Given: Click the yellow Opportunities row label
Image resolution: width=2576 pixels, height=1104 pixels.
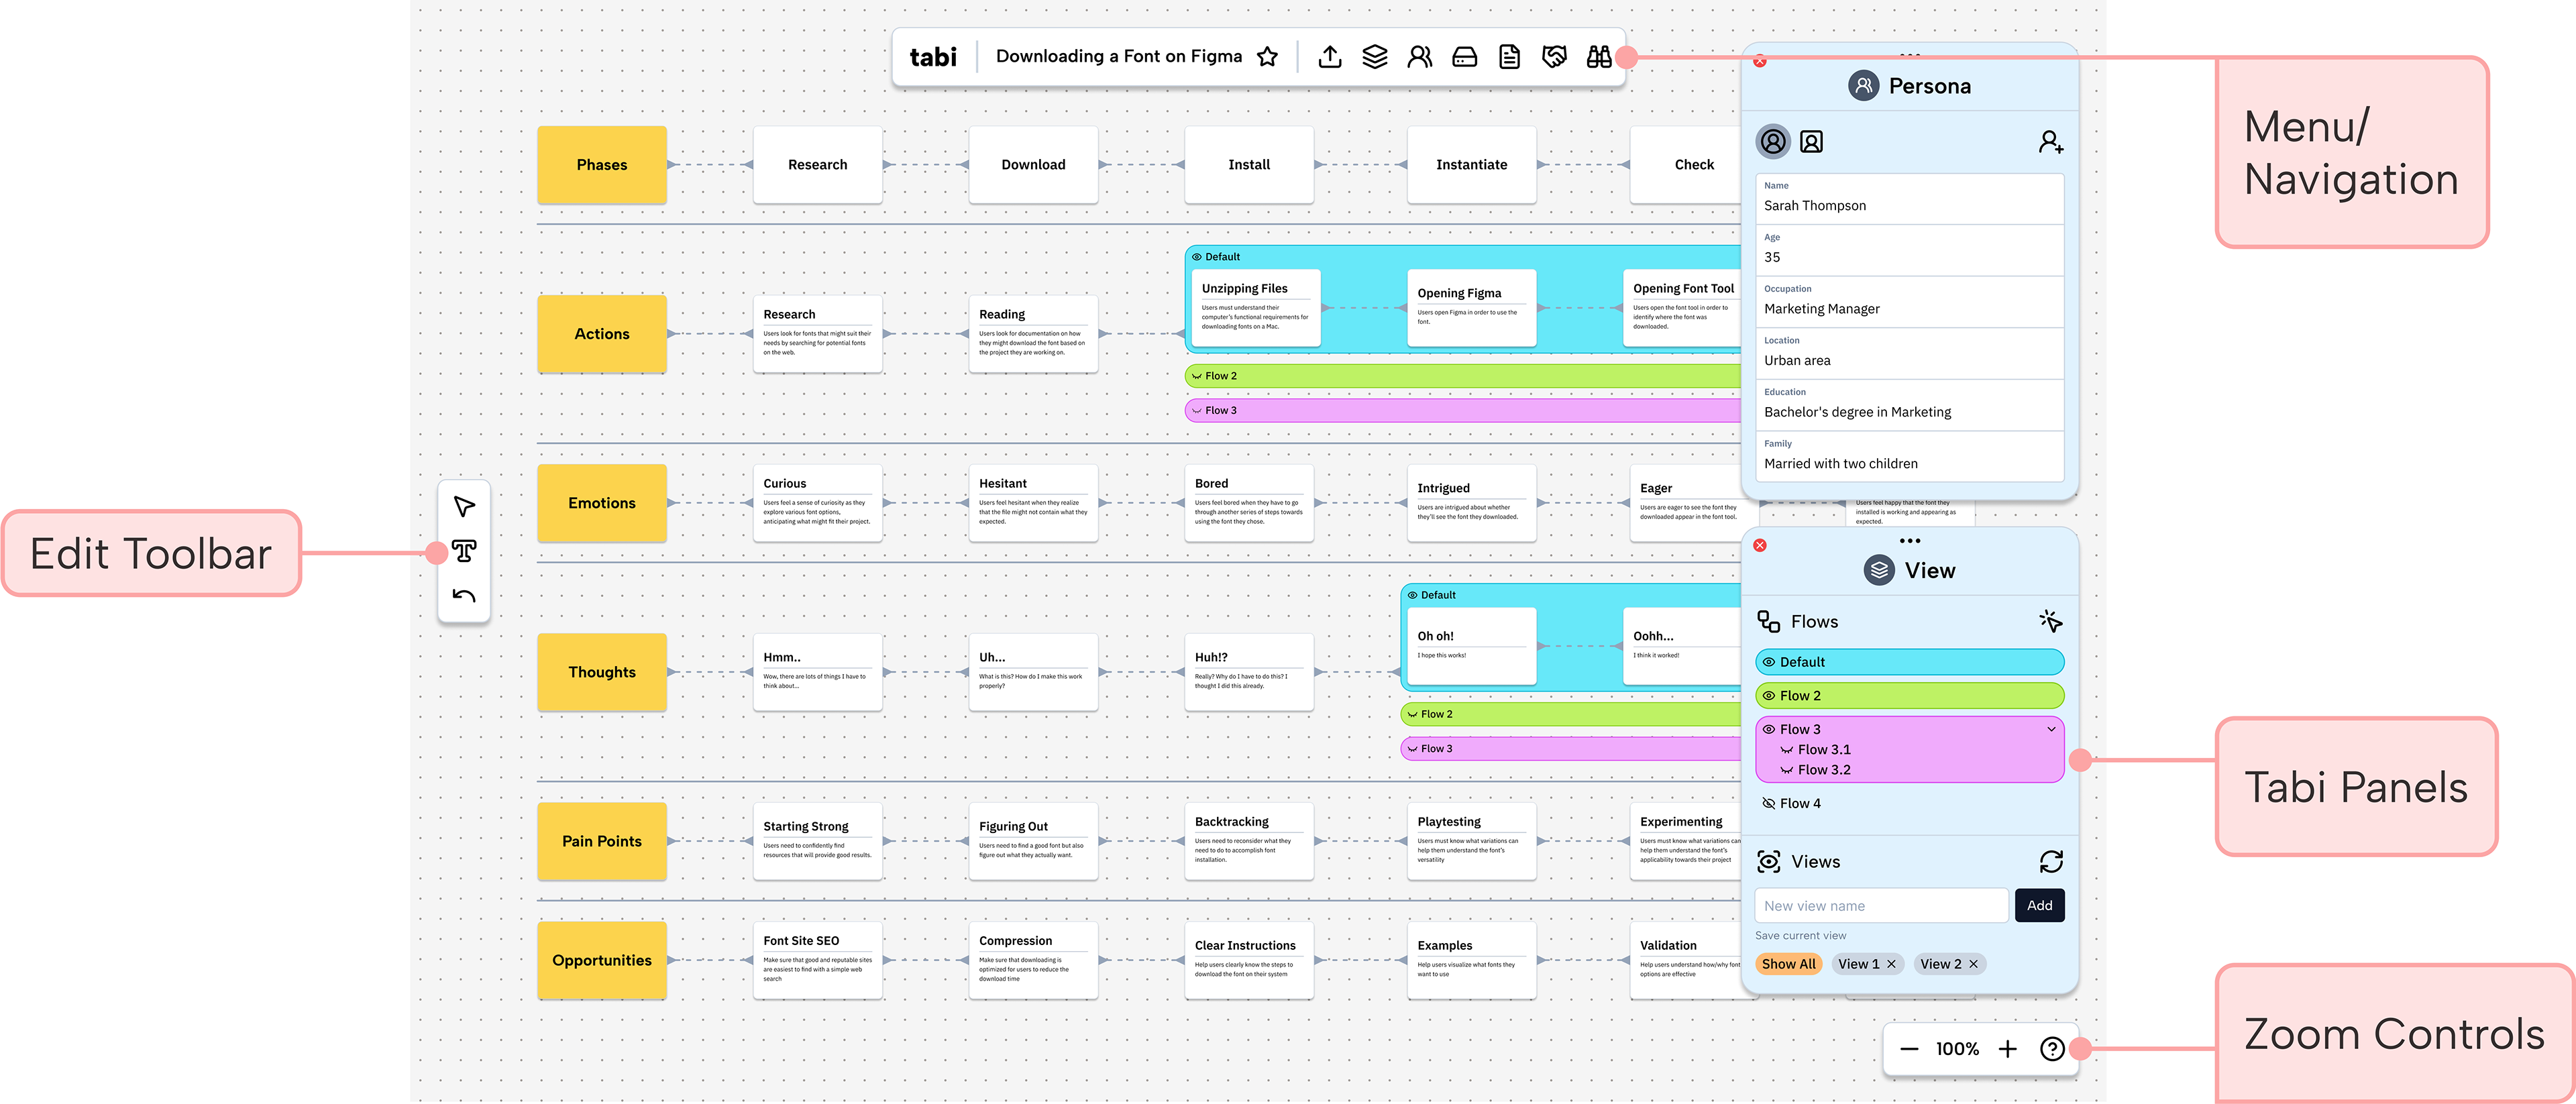Looking at the screenshot, I should [x=602, y=960].
